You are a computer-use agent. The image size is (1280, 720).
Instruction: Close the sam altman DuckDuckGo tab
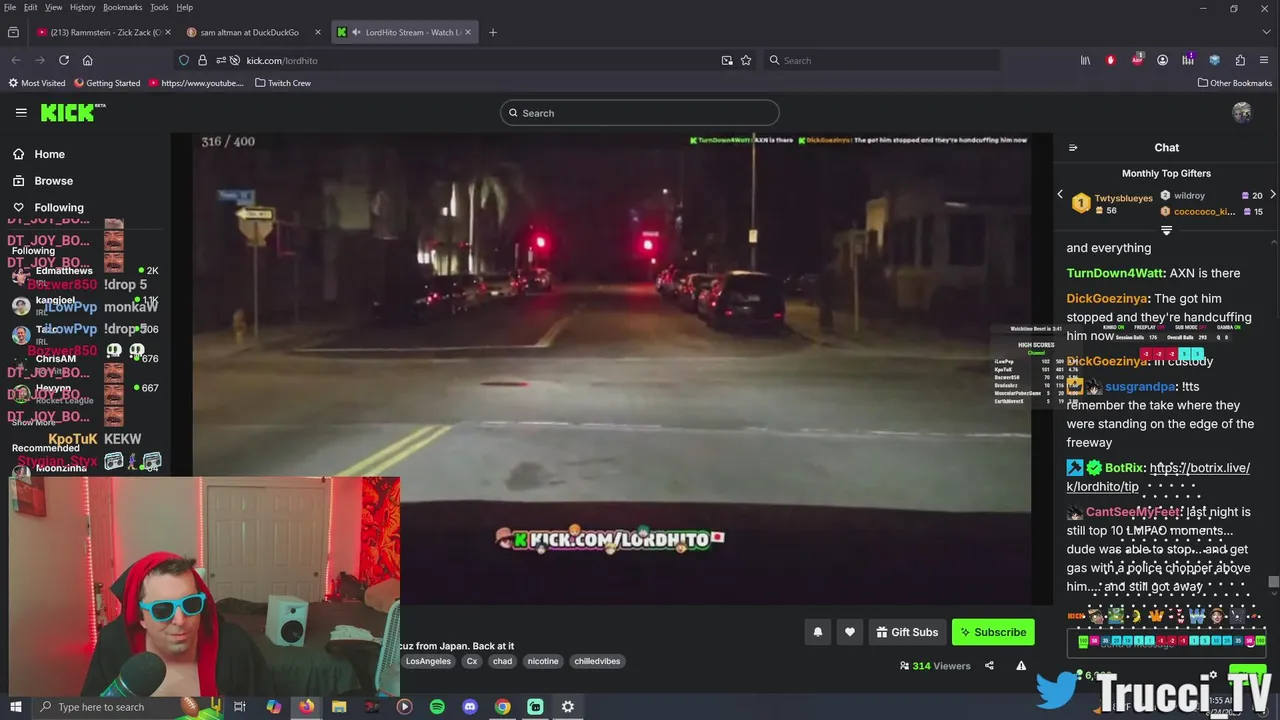click(318, 32)
